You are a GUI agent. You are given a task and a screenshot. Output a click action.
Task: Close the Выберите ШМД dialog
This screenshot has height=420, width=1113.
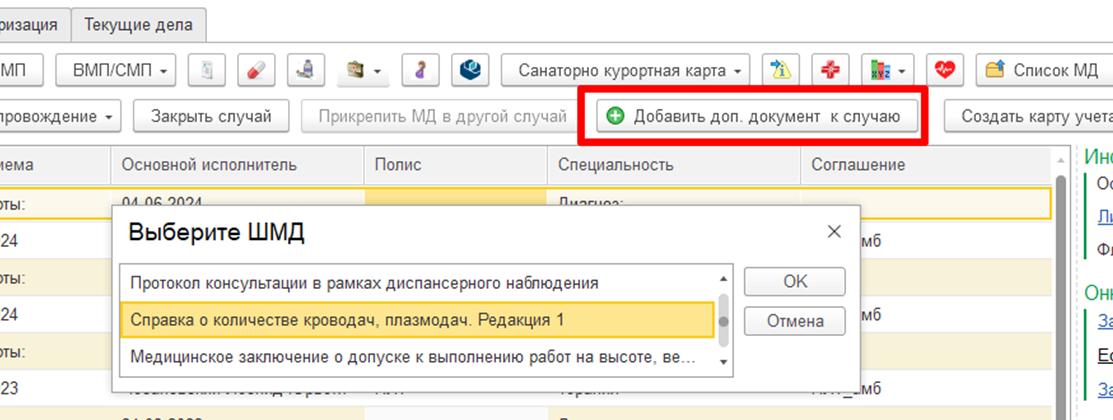pyautogui.click(x=834, y=232)
